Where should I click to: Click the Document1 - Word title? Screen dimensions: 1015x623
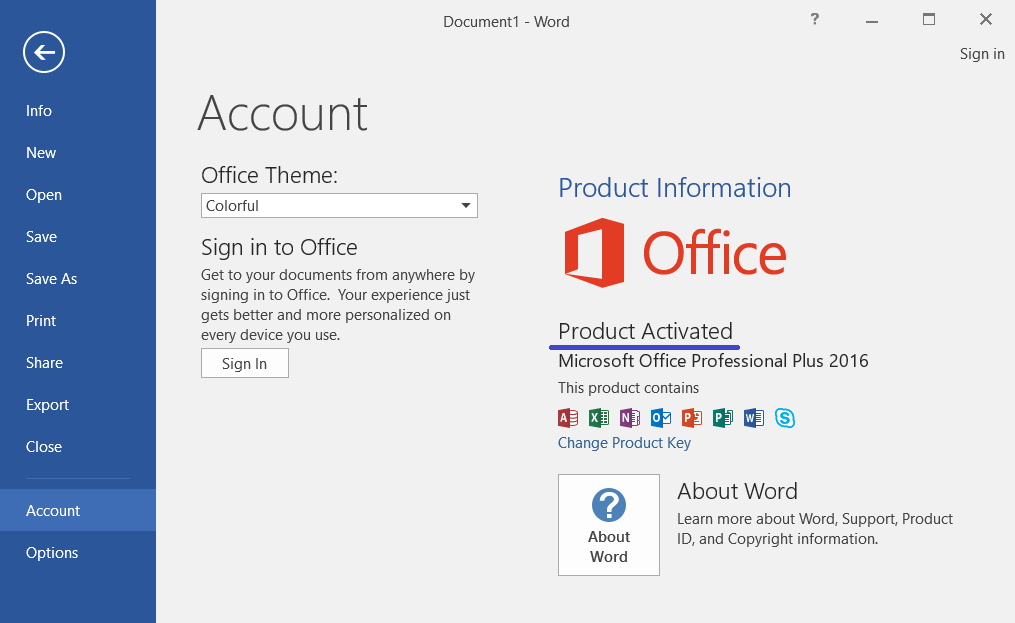pyautogui.click(x=506, y=21)
